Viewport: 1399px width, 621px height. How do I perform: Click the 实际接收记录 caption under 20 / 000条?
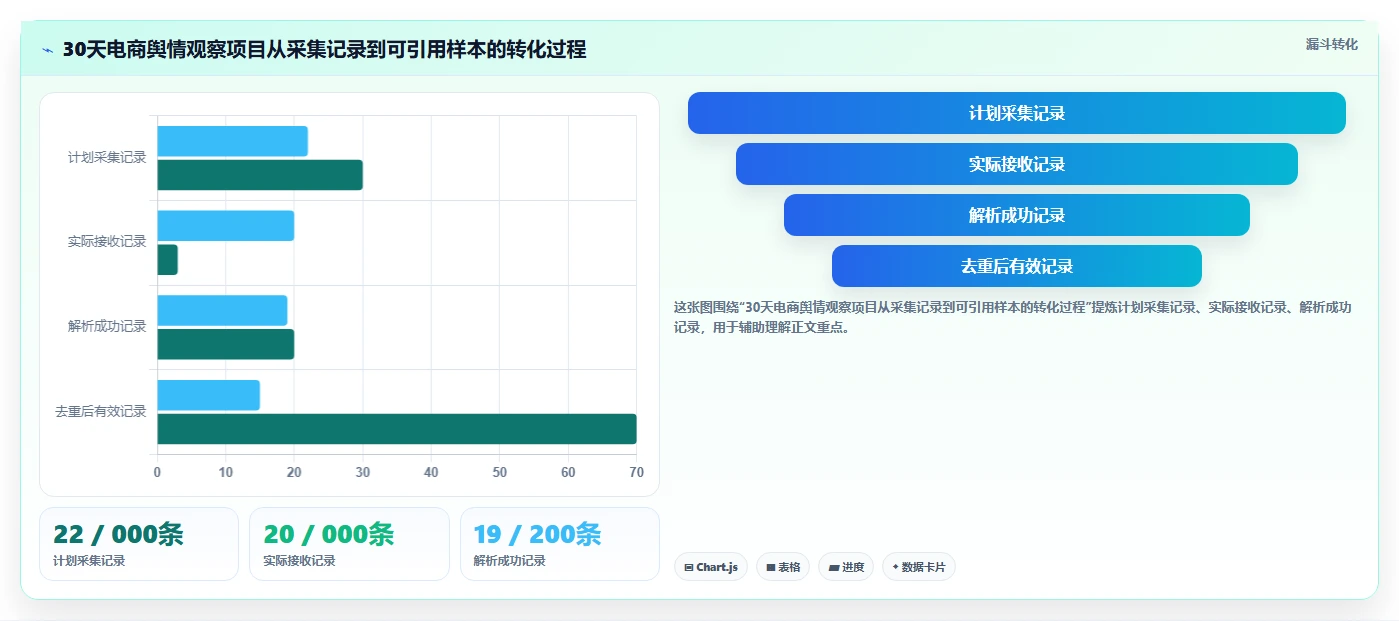coord(299,561)
